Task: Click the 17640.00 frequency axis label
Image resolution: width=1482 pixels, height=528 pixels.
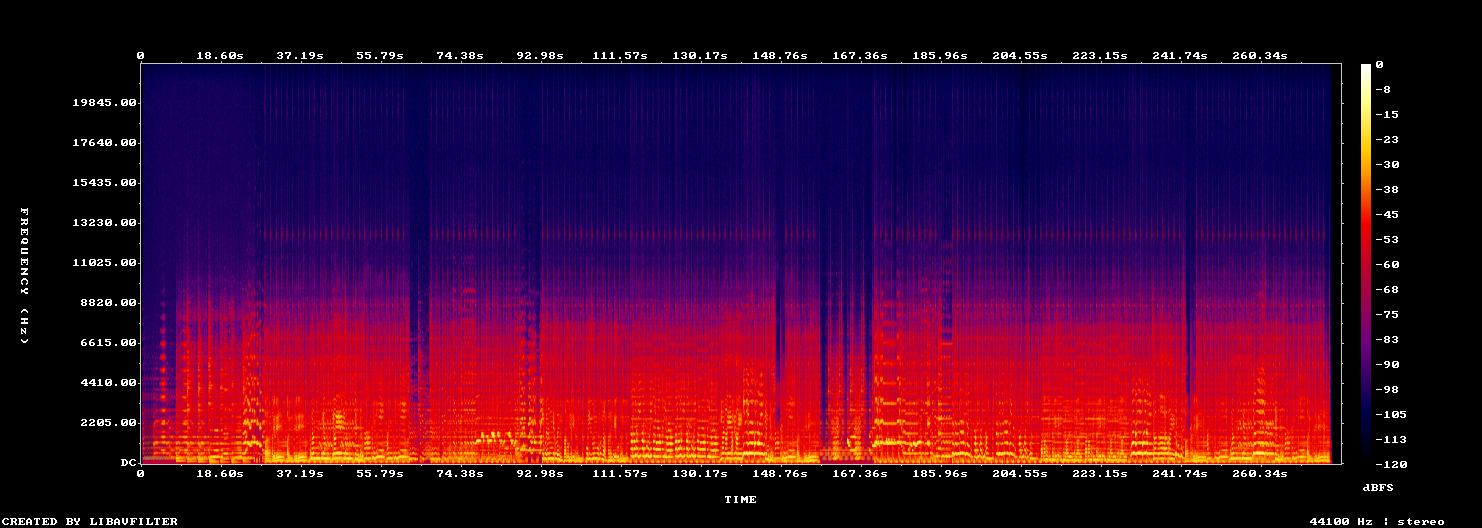Action: [104, 143]
